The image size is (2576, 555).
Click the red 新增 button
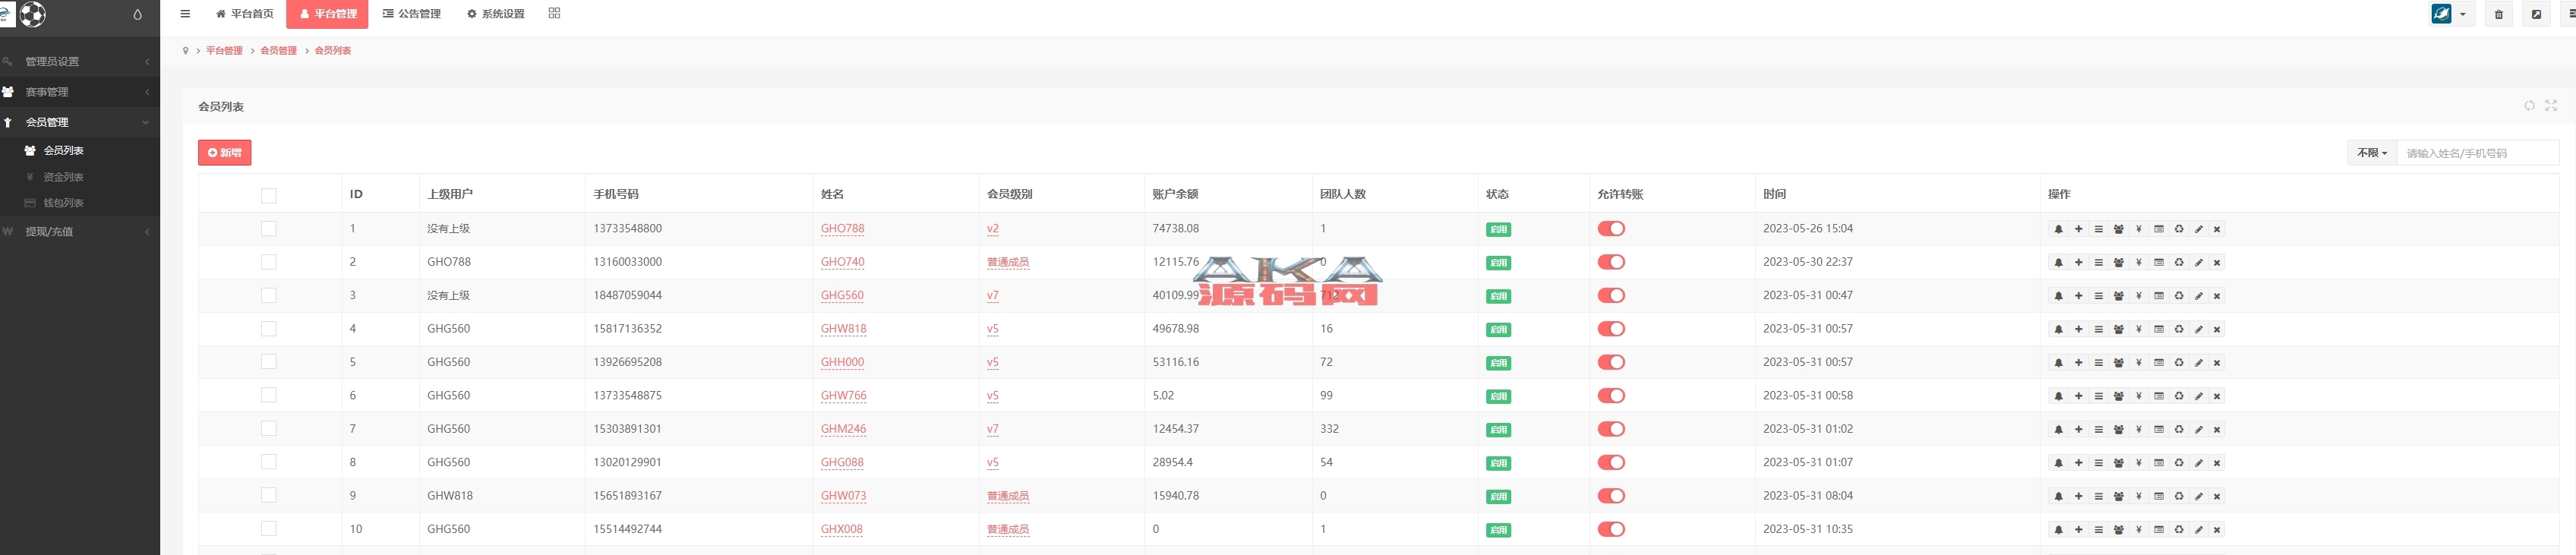(224, 153)
